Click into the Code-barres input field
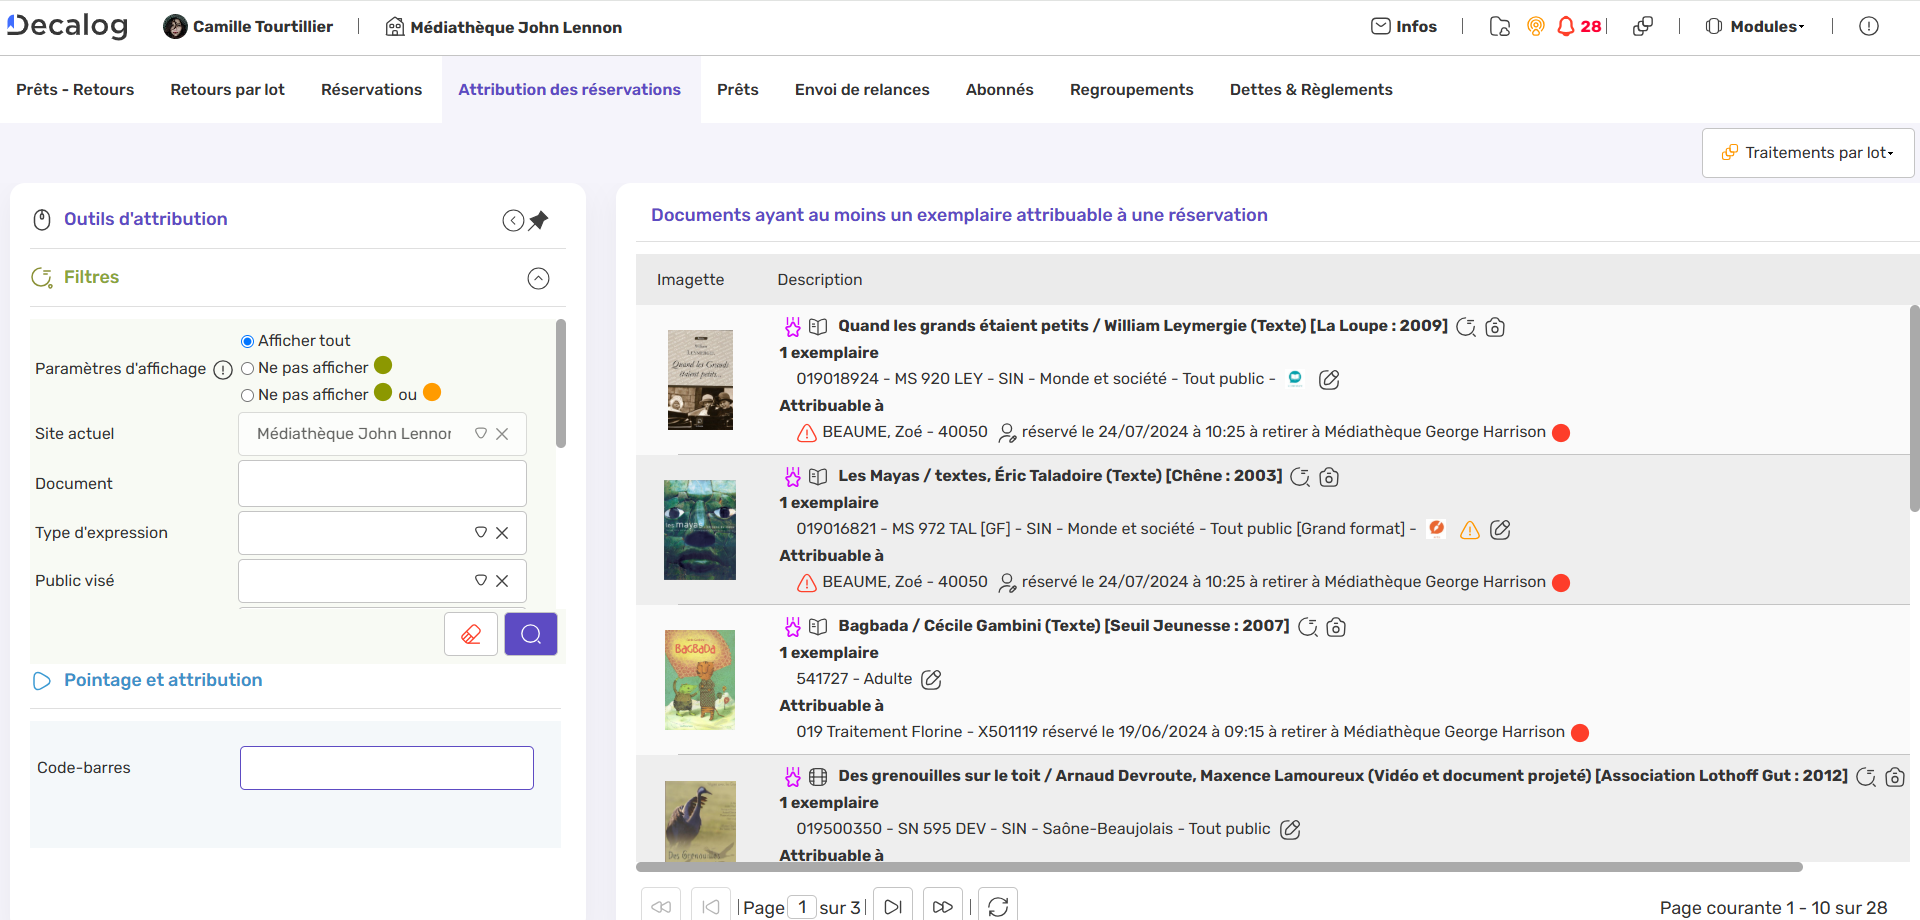The image size is (1920, 920). pyautogui.click(x=386, y=768)
